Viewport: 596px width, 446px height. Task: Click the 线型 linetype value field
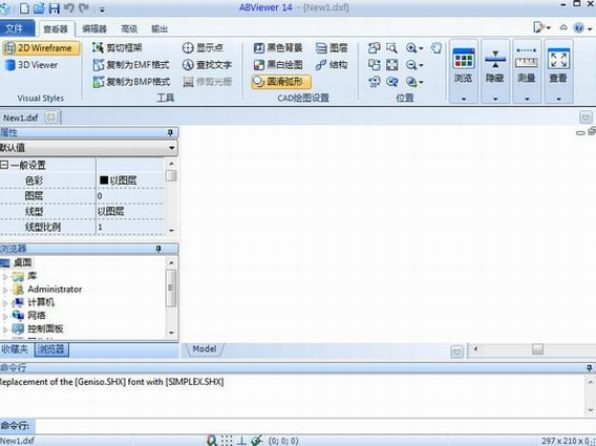click(x=131, y=211)
